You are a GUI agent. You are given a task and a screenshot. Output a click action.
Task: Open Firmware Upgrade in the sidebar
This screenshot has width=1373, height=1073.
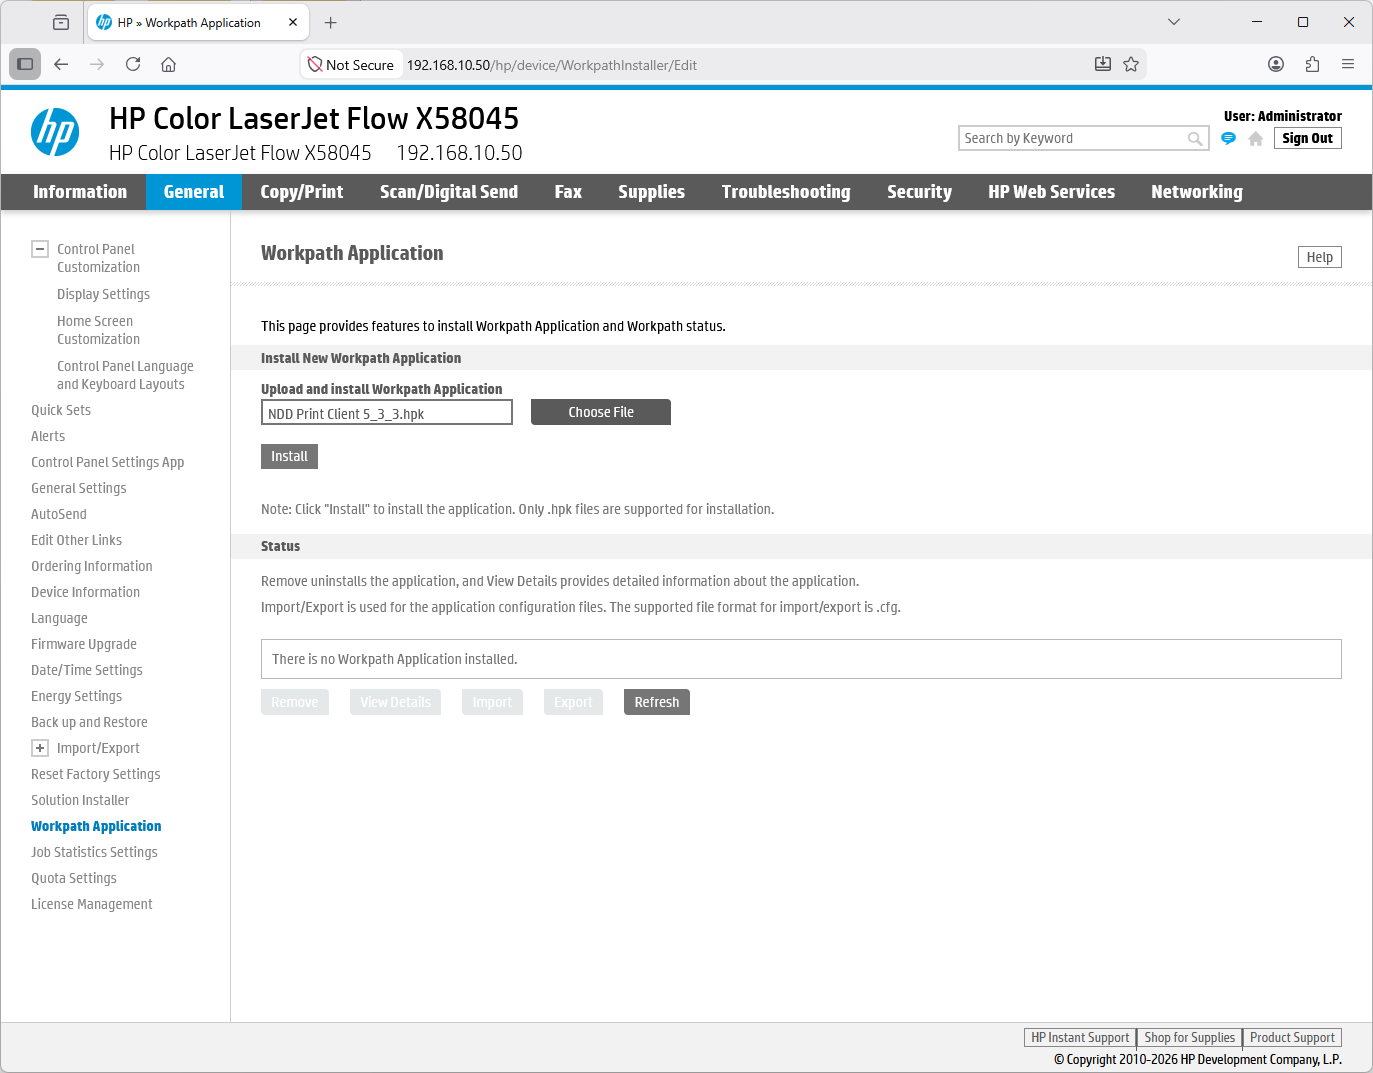pos(84,644)
